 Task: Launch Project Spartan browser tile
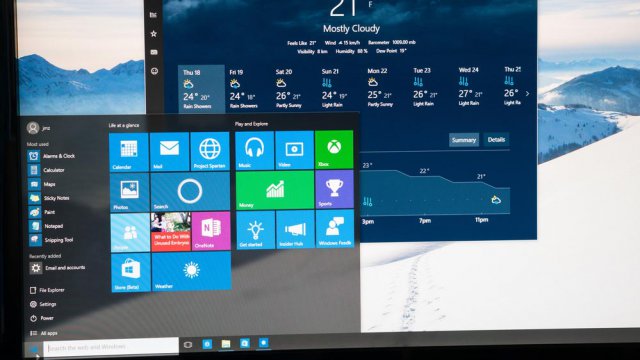click(x=210, y=151)
